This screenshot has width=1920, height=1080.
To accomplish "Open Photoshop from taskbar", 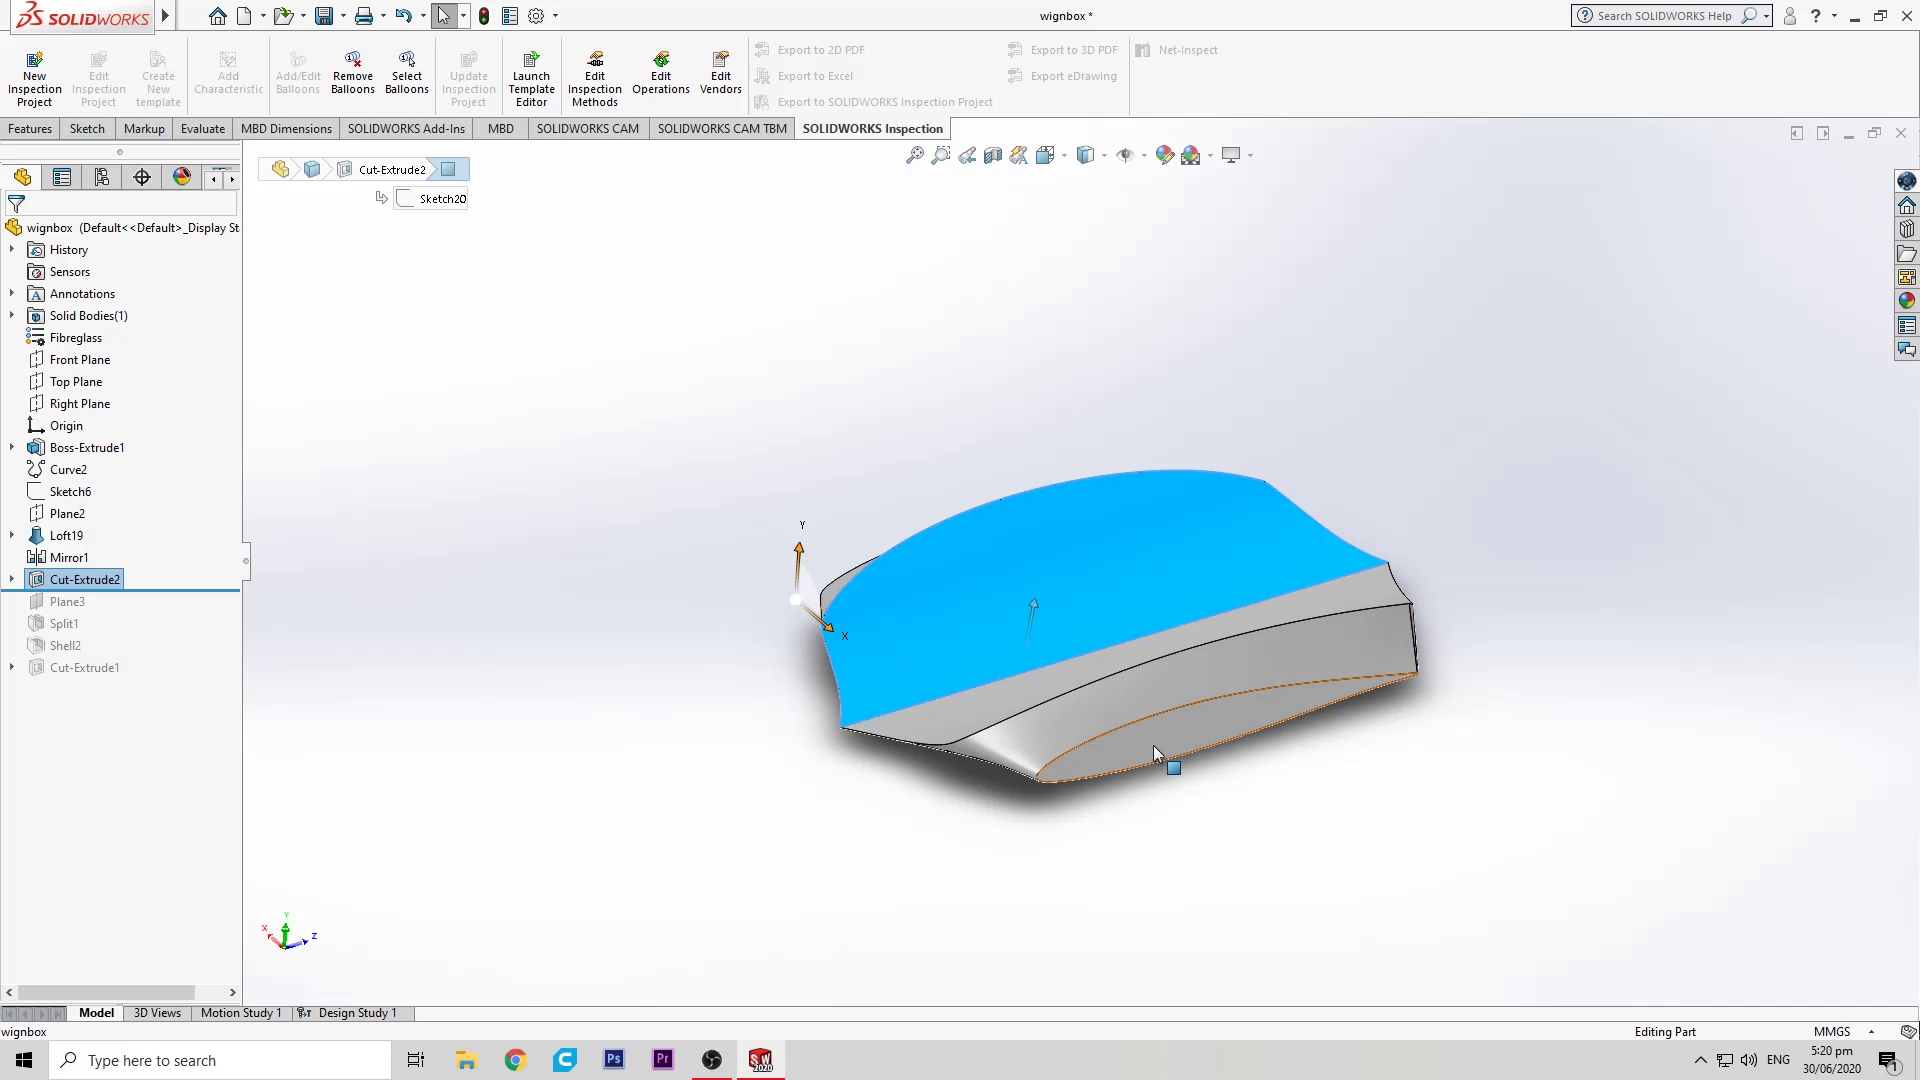I will coord(614,1060).
